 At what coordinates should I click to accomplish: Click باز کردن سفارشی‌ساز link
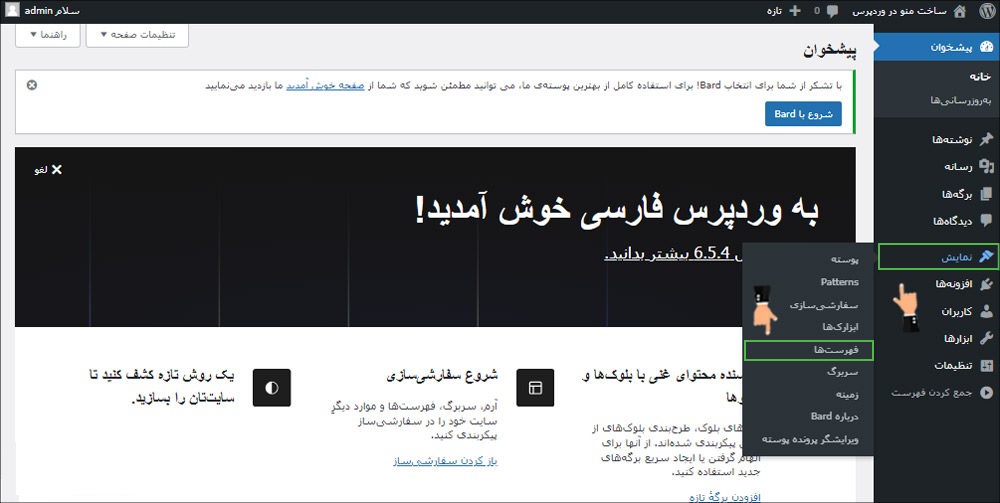tap(445, 461)
